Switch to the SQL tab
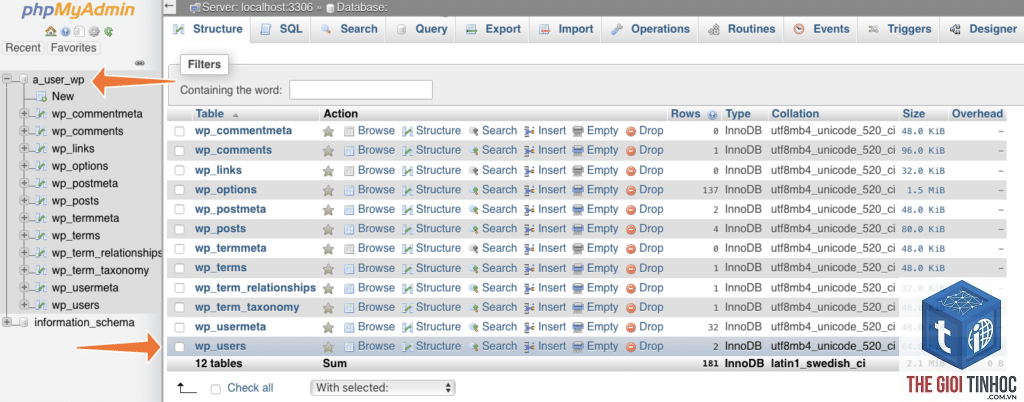The image size is (1024, 402). pyautogui.click(x=281, y=29)
